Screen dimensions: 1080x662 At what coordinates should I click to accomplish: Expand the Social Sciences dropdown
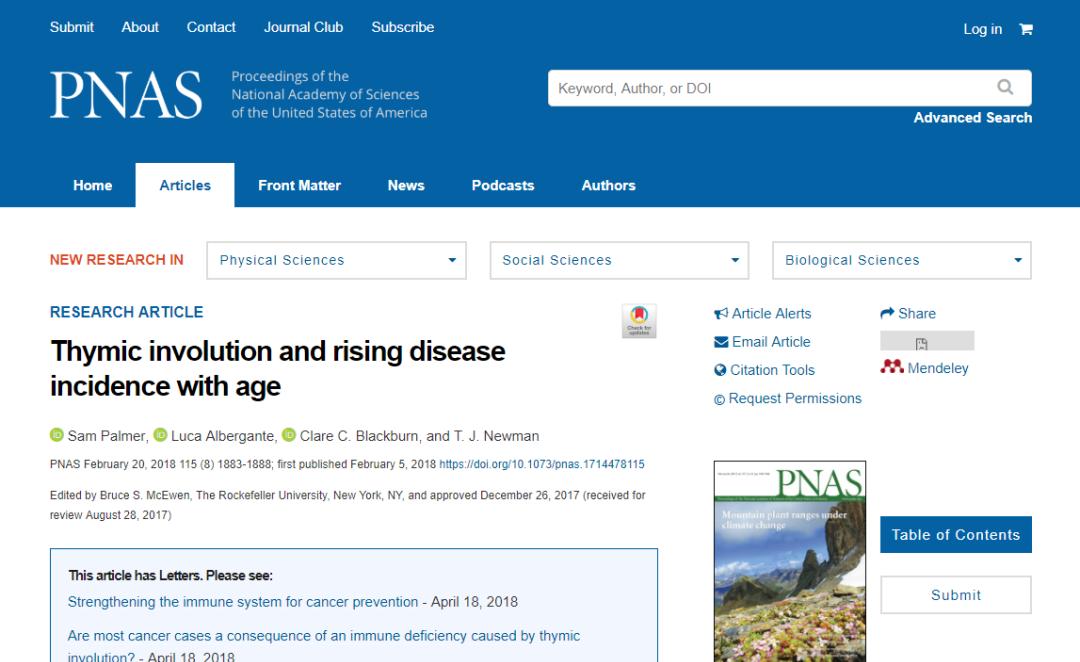tap(620, 260)
